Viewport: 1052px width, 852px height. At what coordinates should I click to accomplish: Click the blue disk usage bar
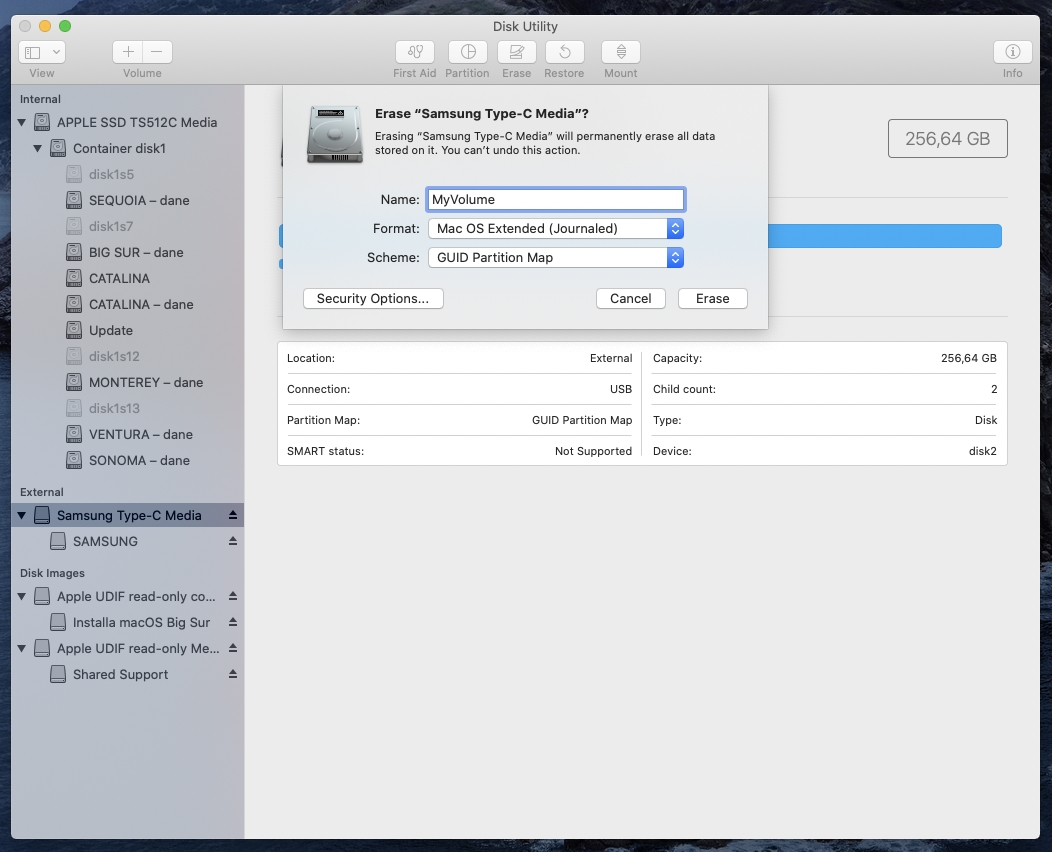pos(884,236)
